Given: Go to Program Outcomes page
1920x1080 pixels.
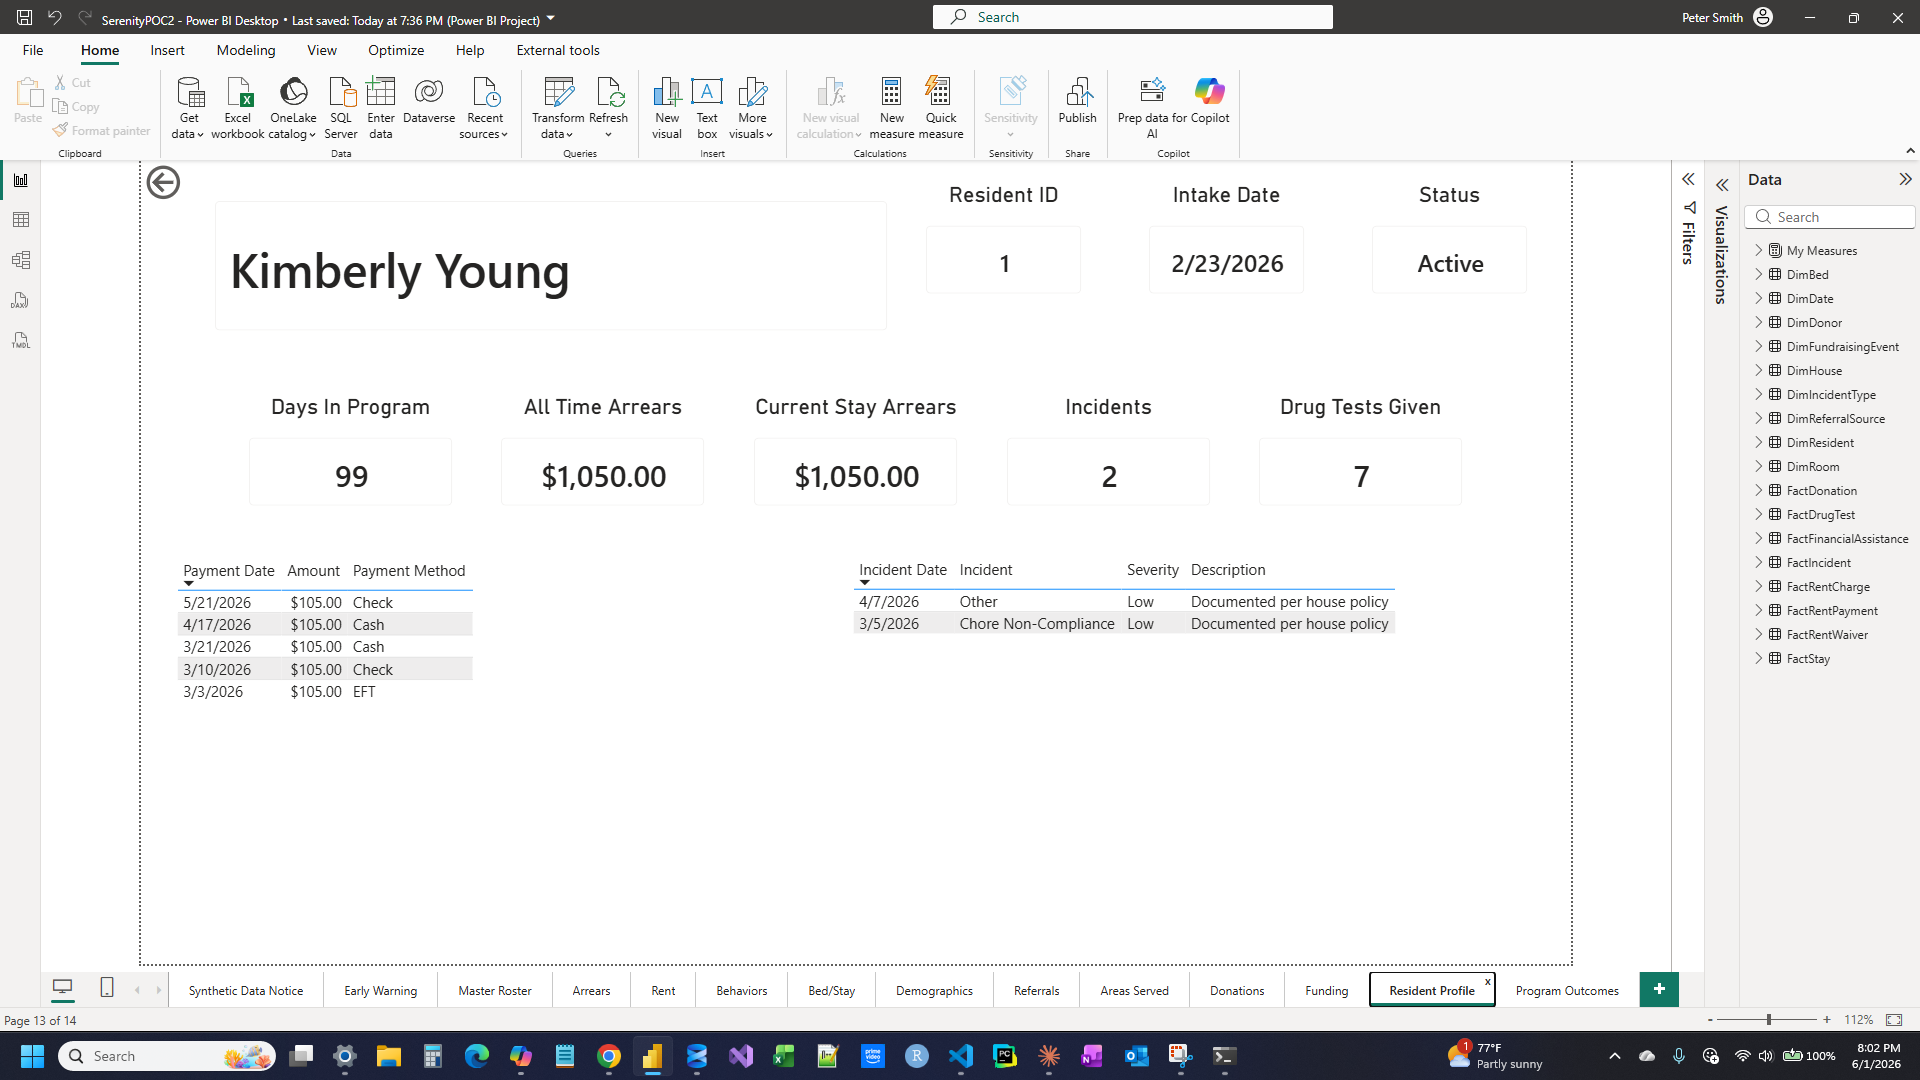Looking at the screenshot, I should point(1567,990).
